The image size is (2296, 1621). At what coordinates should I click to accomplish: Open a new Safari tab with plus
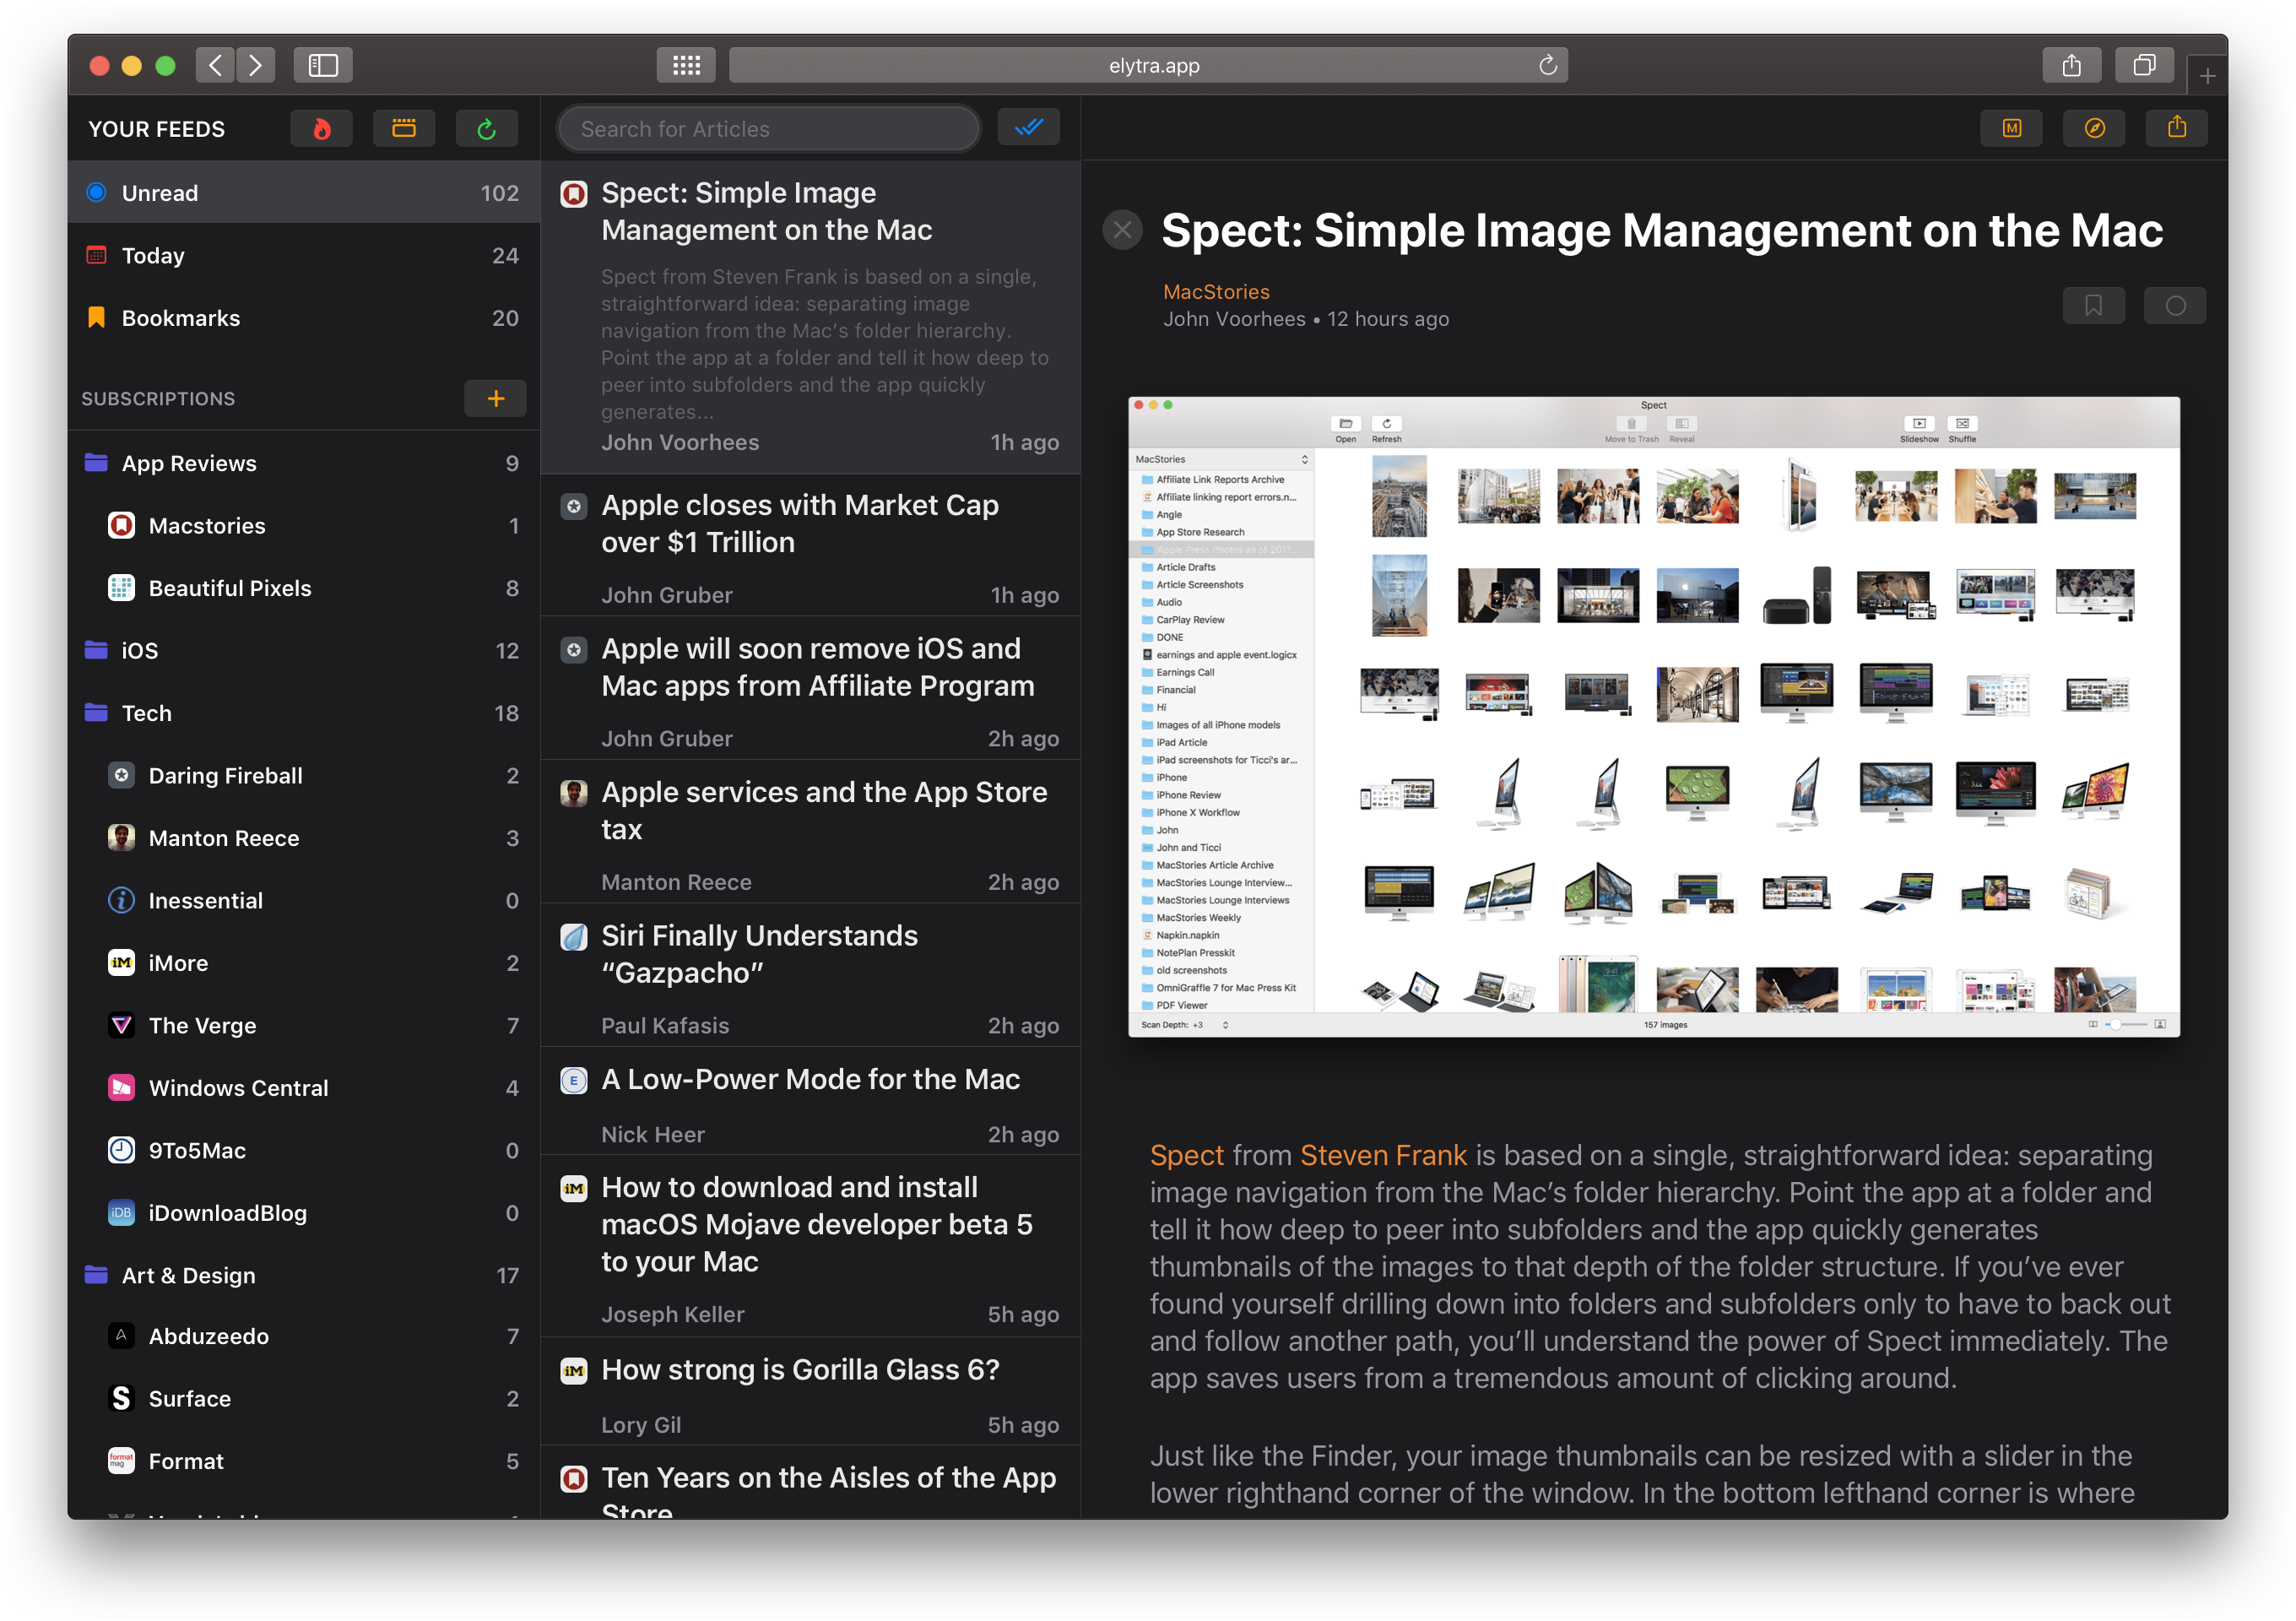2207,75
